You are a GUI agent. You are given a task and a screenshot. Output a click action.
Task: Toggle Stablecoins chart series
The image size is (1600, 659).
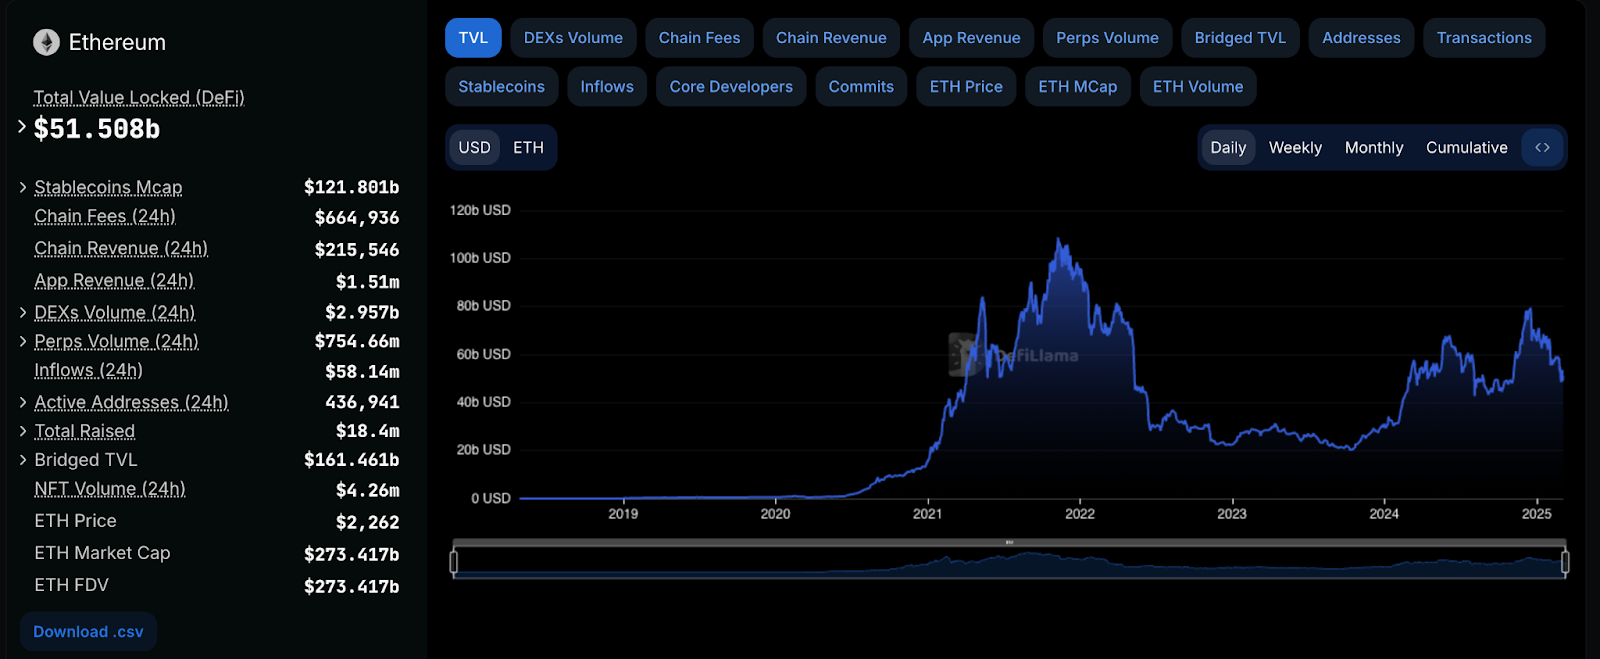click(x=501, y=87)
